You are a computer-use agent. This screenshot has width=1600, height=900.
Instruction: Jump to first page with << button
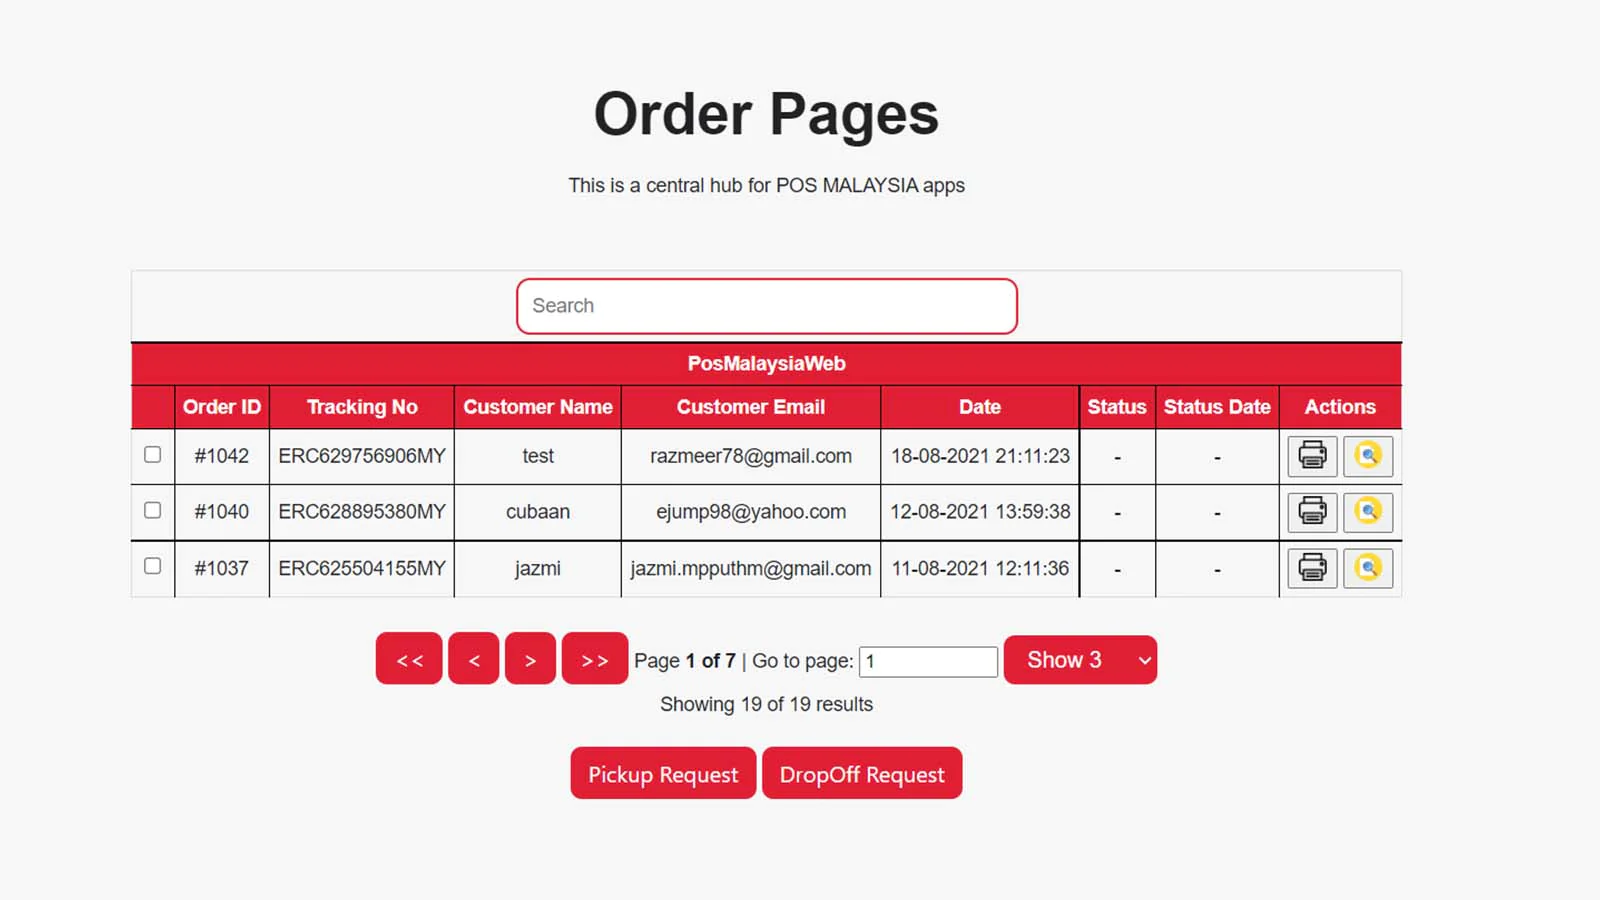[x=409, y=660]
